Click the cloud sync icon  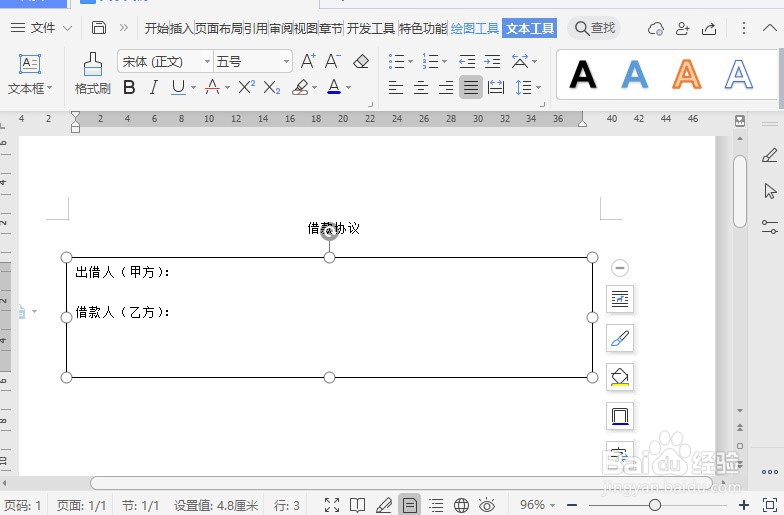coord(656,28)
